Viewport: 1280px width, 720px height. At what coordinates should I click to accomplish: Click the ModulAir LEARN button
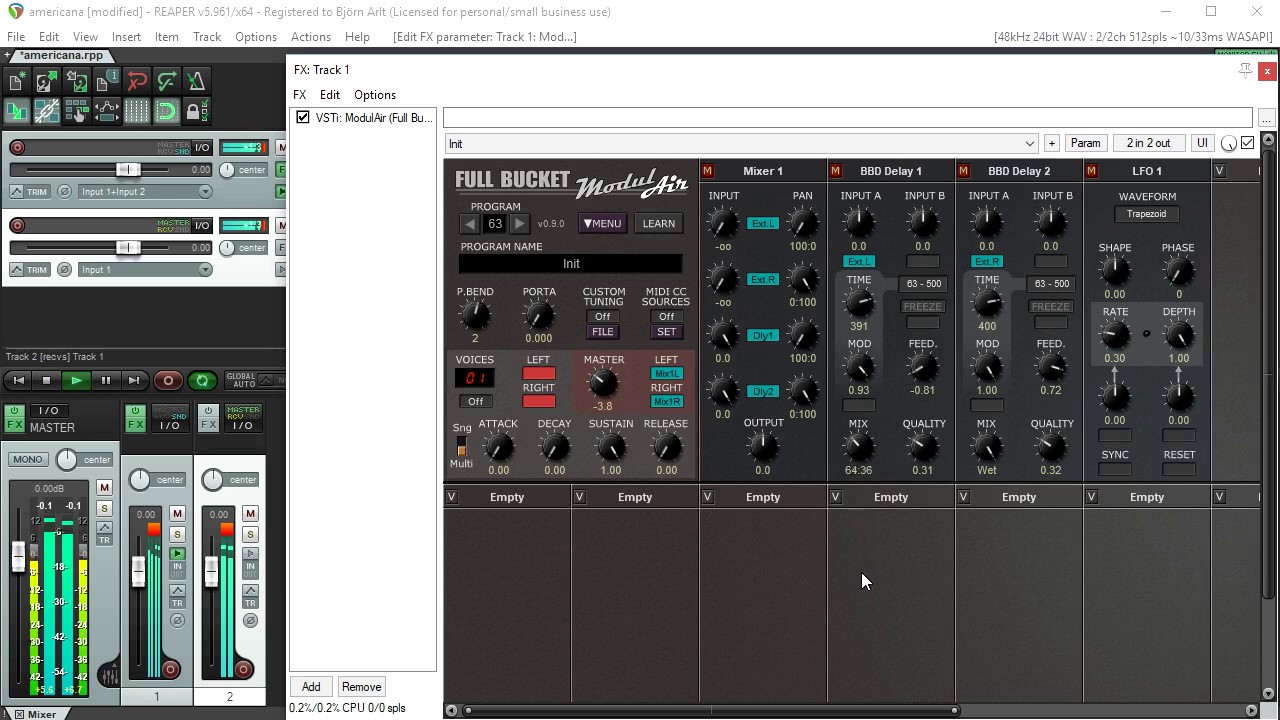tap(658, 224)
